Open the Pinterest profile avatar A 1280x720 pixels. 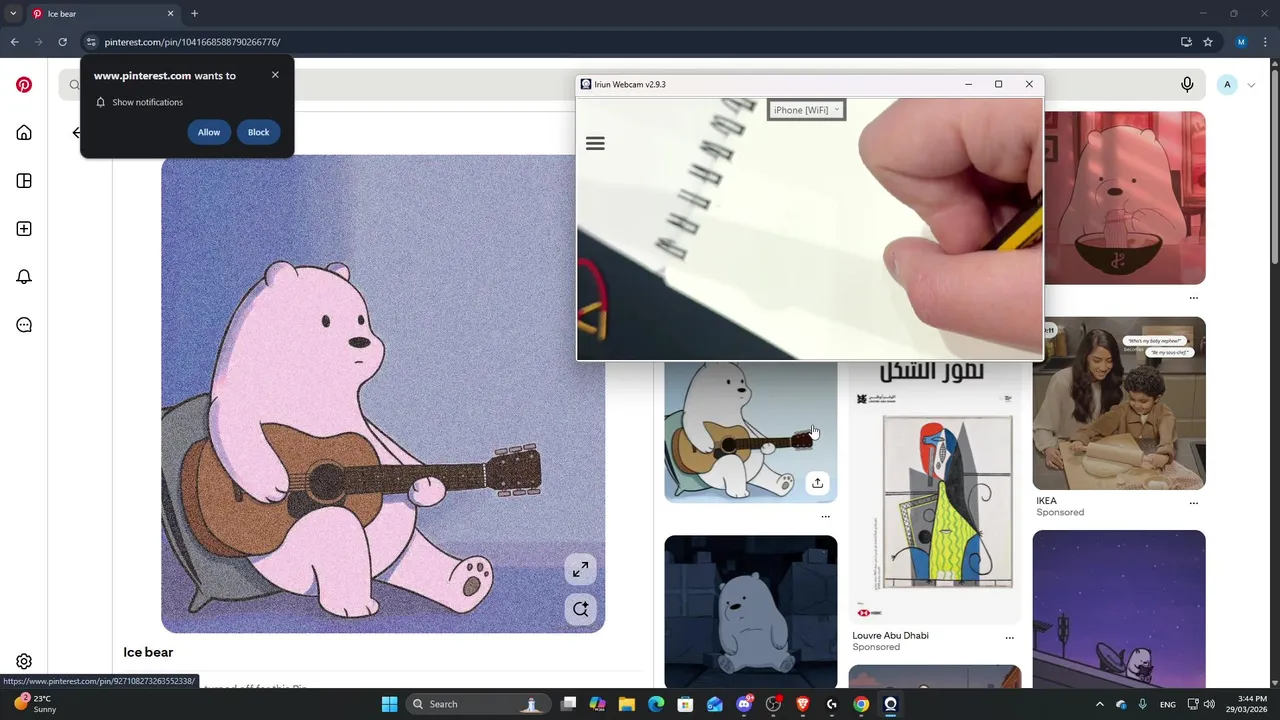point(1227,85)
